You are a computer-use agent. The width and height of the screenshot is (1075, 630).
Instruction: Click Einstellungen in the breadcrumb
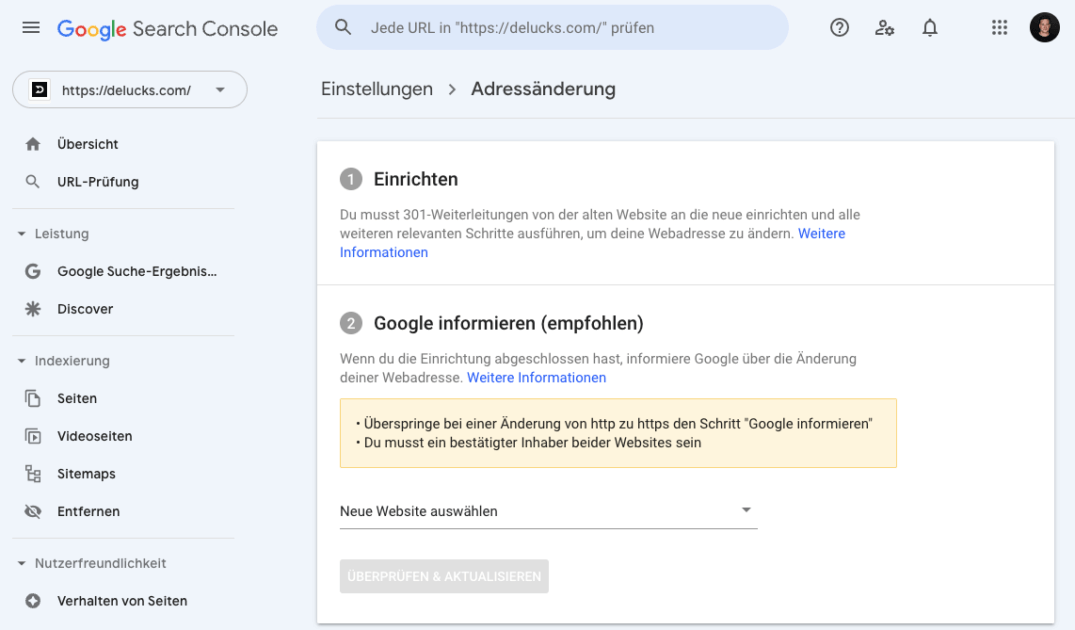(377, 89)
